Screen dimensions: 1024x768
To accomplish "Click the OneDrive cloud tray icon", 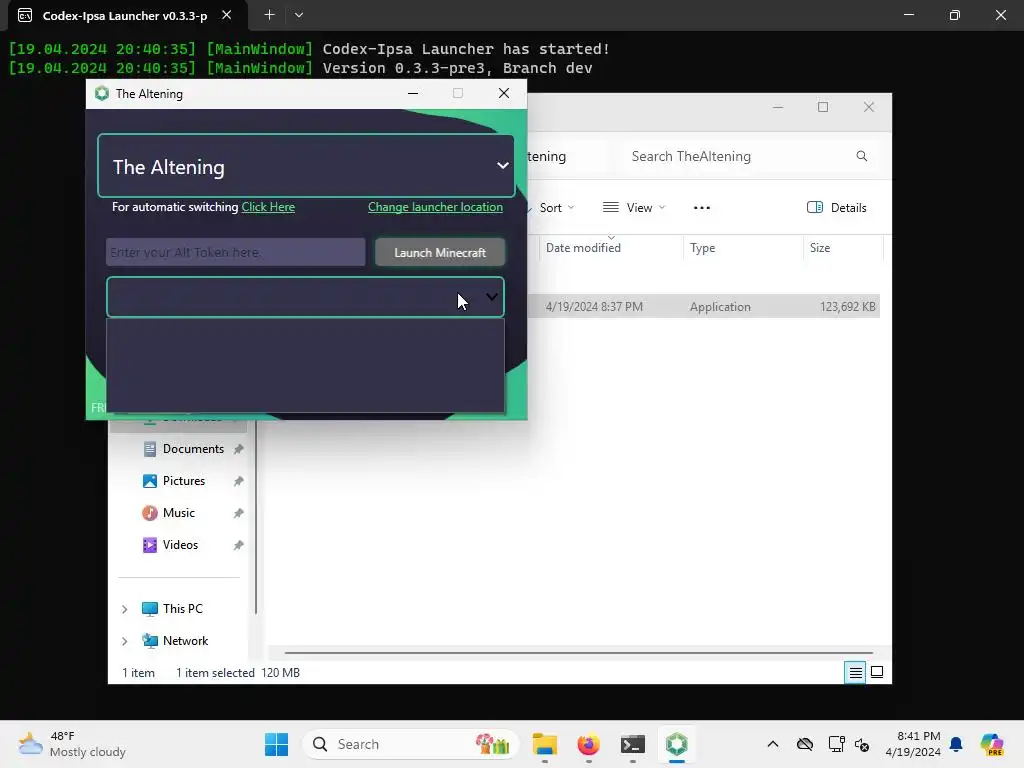I will click(805, 744).
